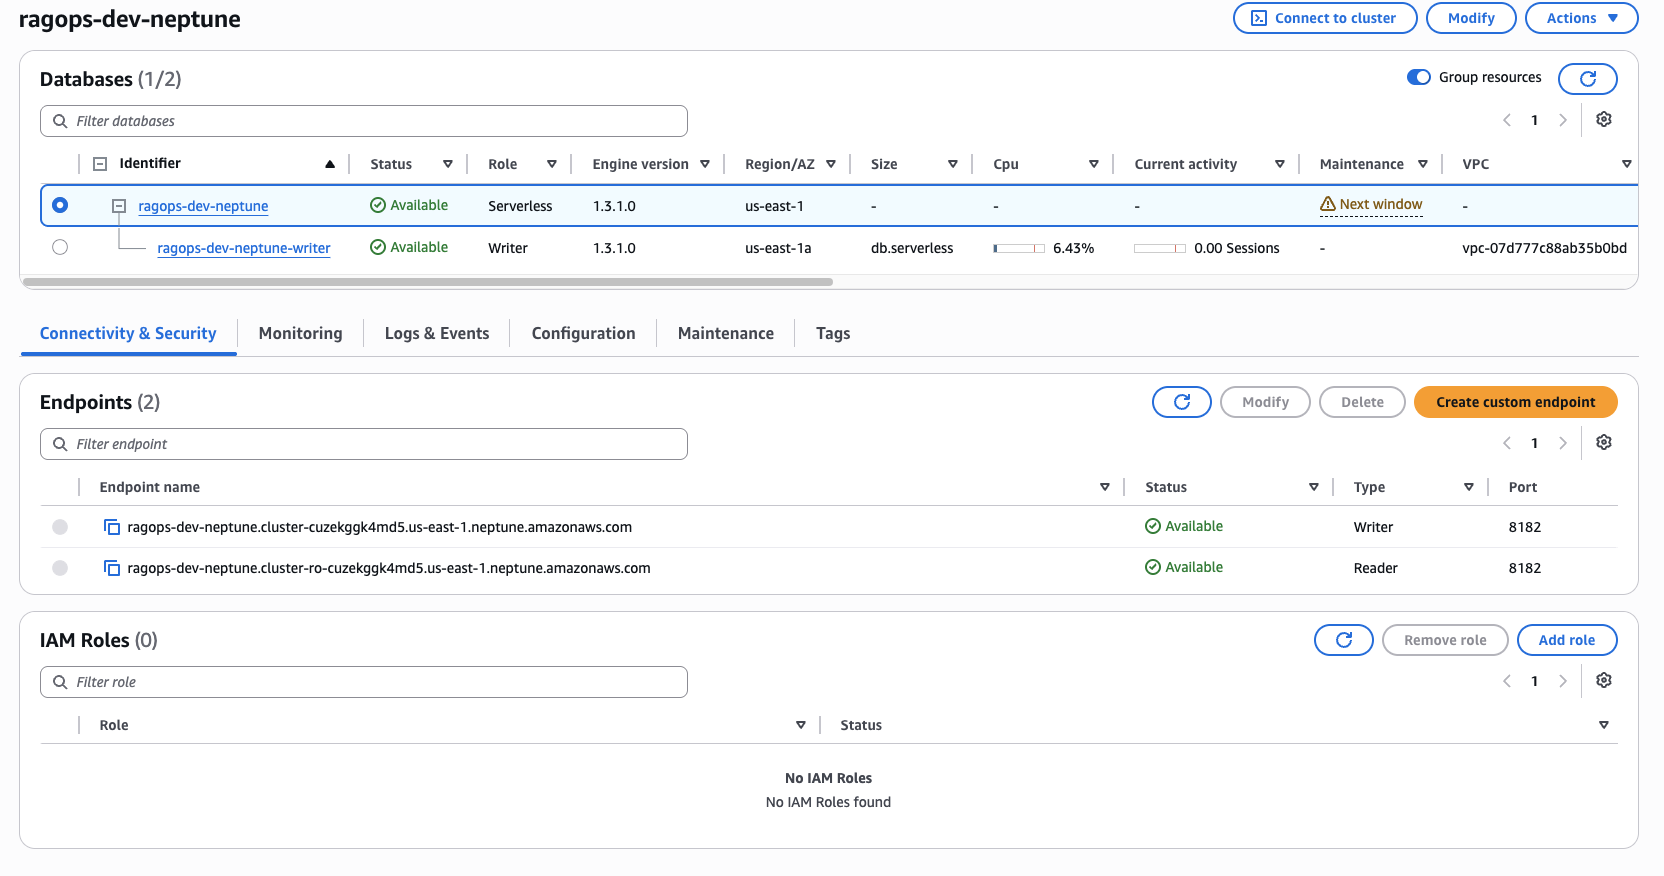Open VPC column dropdown
Image resolution: width=1664 pixels, height=876 pixels.
tap(1627, 164)
